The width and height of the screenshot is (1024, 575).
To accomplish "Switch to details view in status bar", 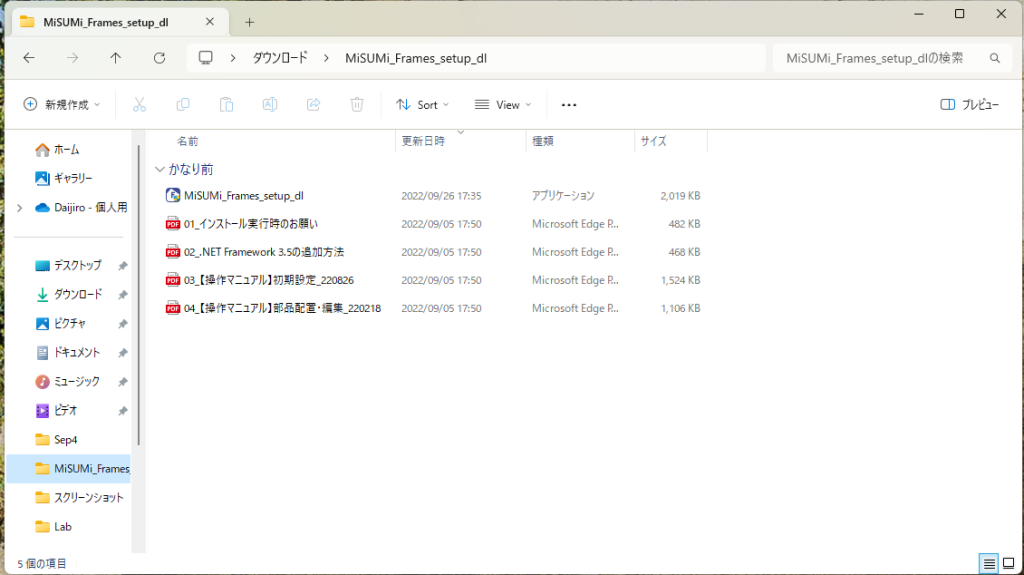I will click(x=988, y=564).
